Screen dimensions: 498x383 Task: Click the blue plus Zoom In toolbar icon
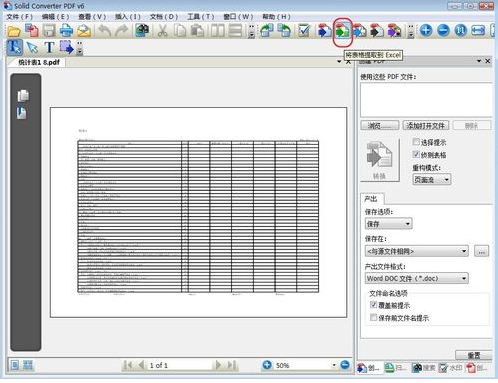point(426,31)
